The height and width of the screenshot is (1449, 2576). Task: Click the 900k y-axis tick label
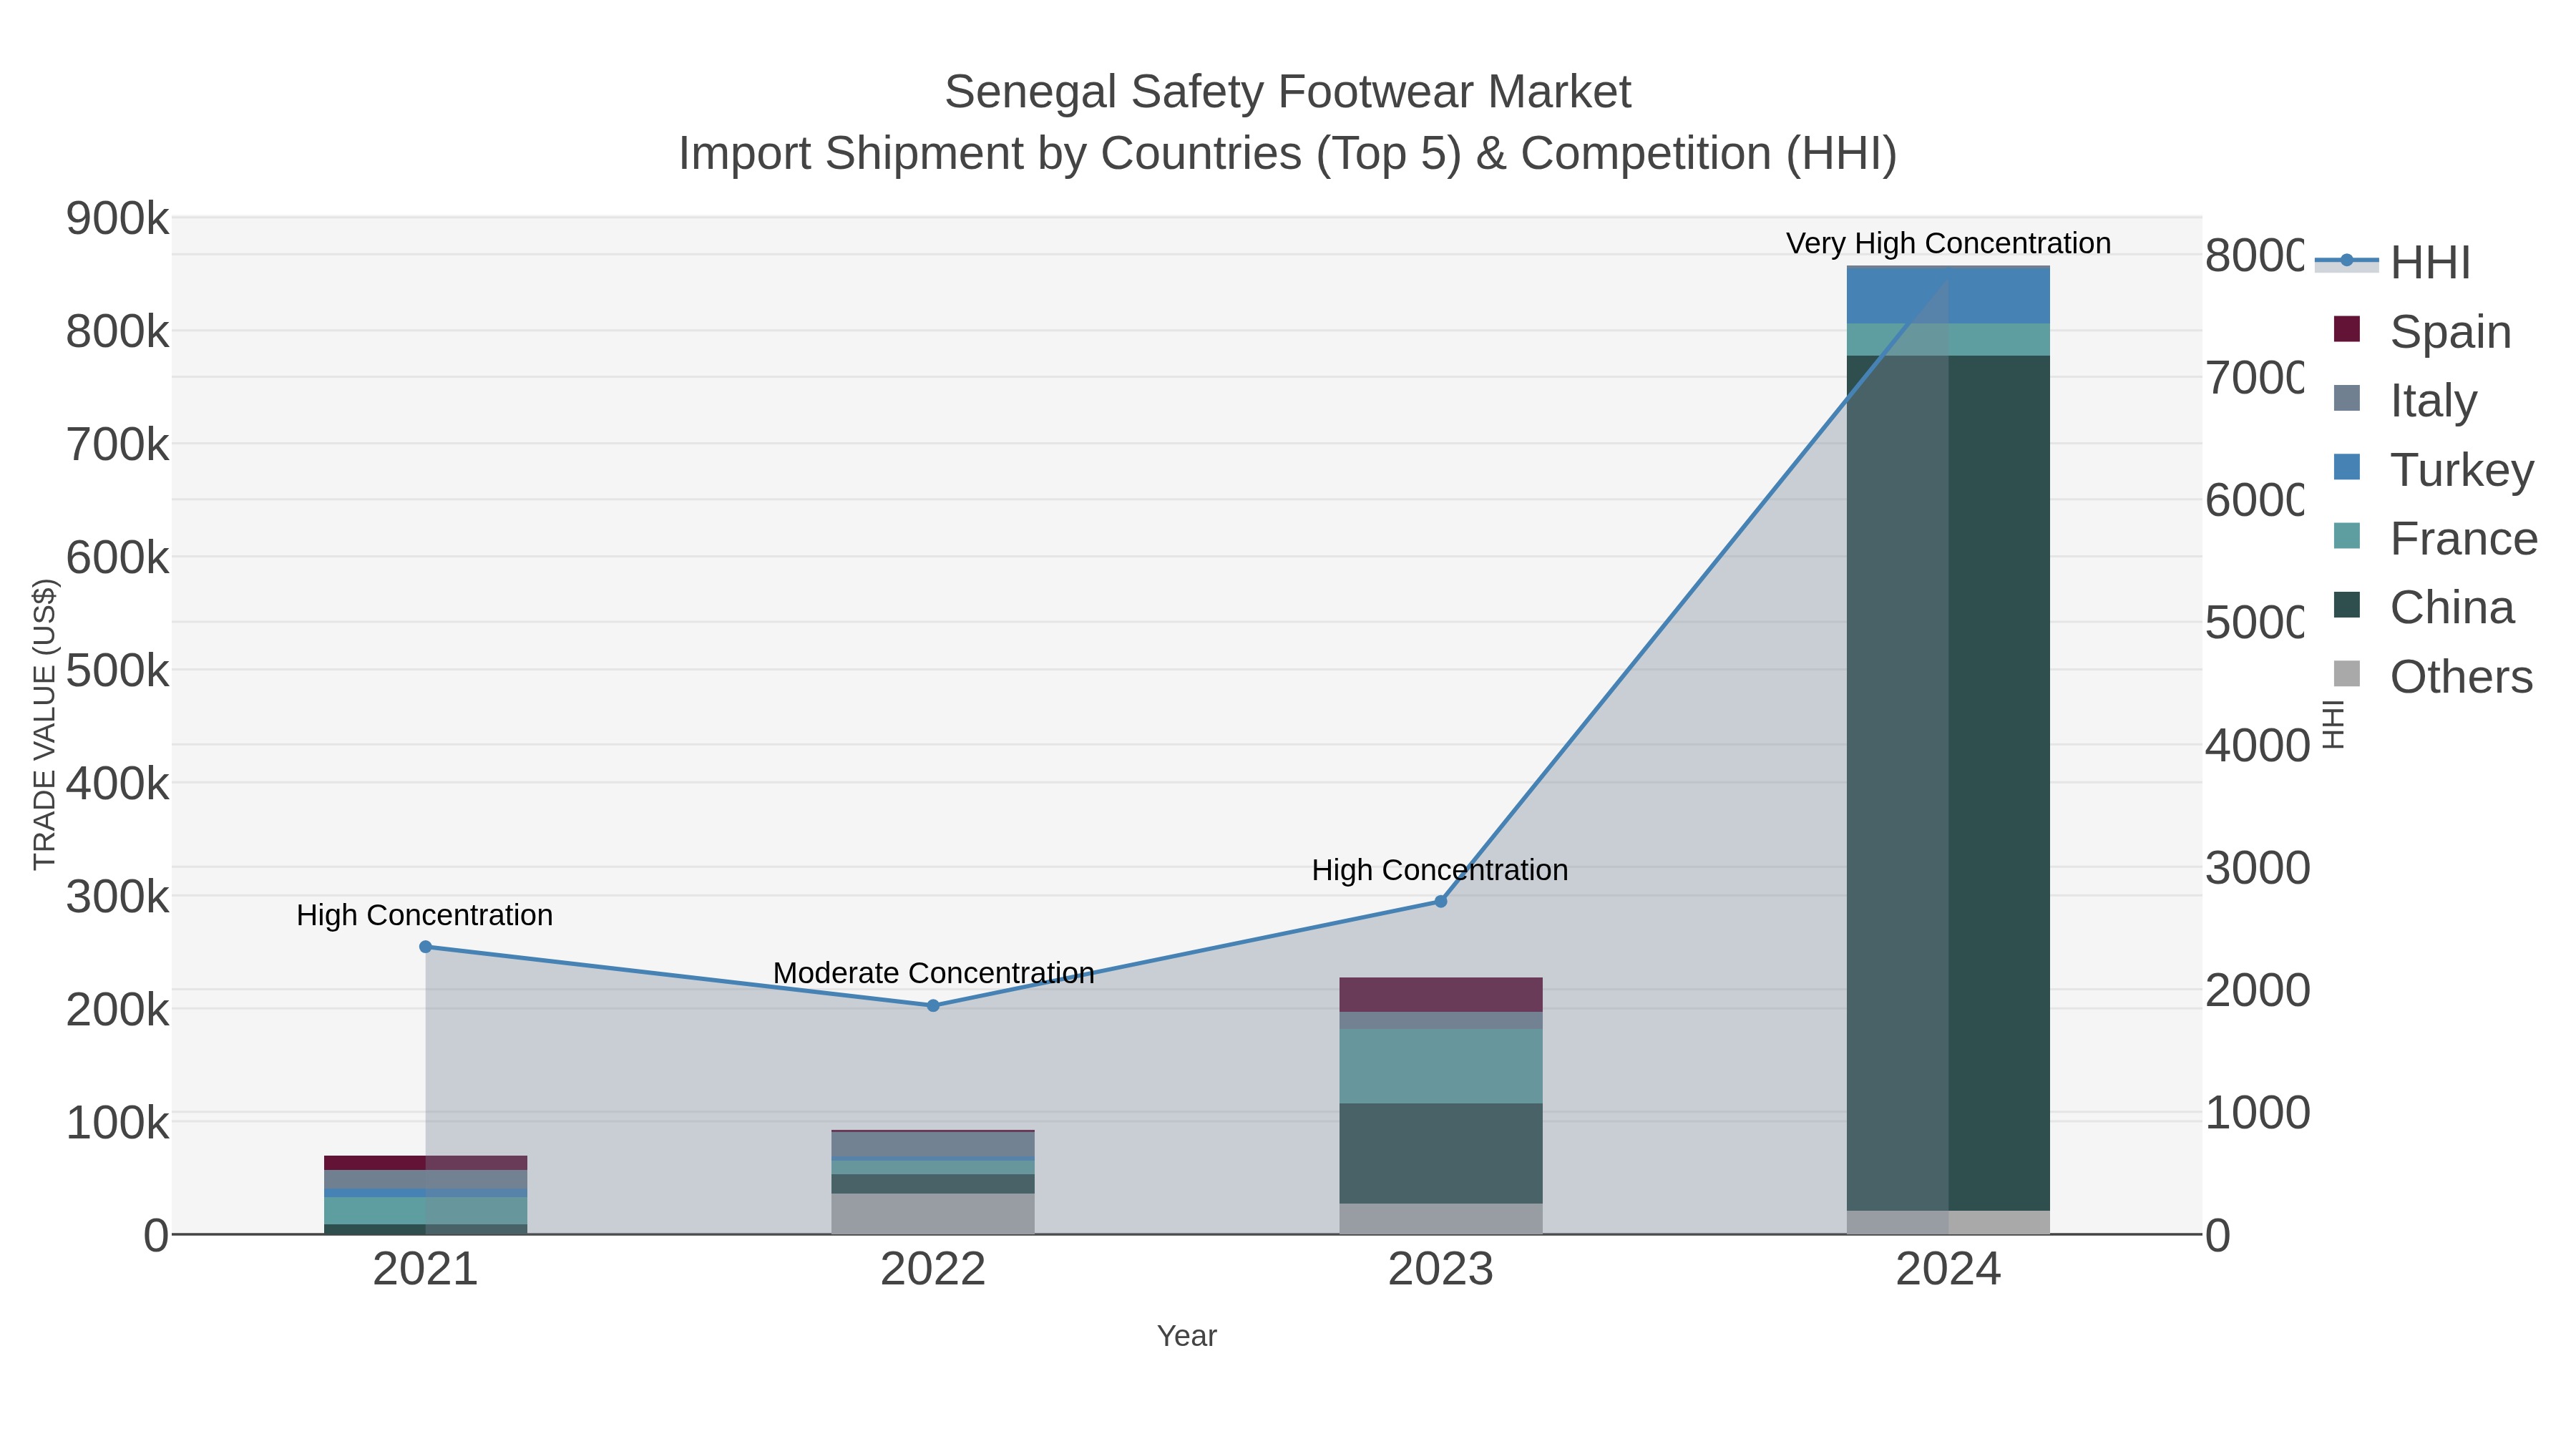[x=117, y=218]
